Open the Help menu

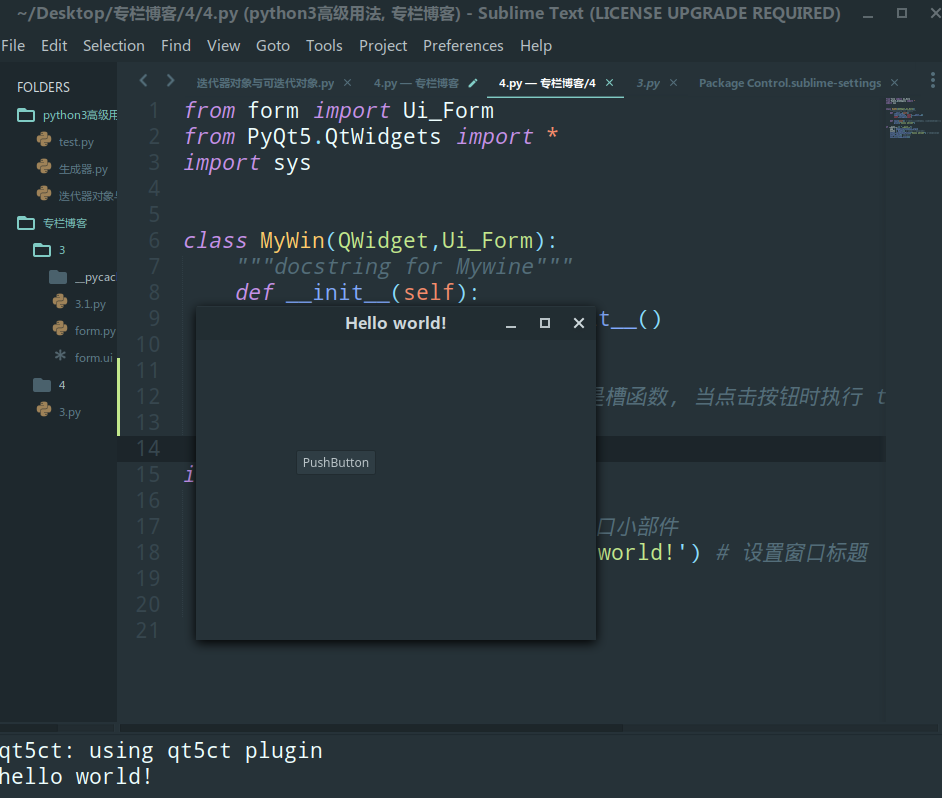click(x=536, y=46)
